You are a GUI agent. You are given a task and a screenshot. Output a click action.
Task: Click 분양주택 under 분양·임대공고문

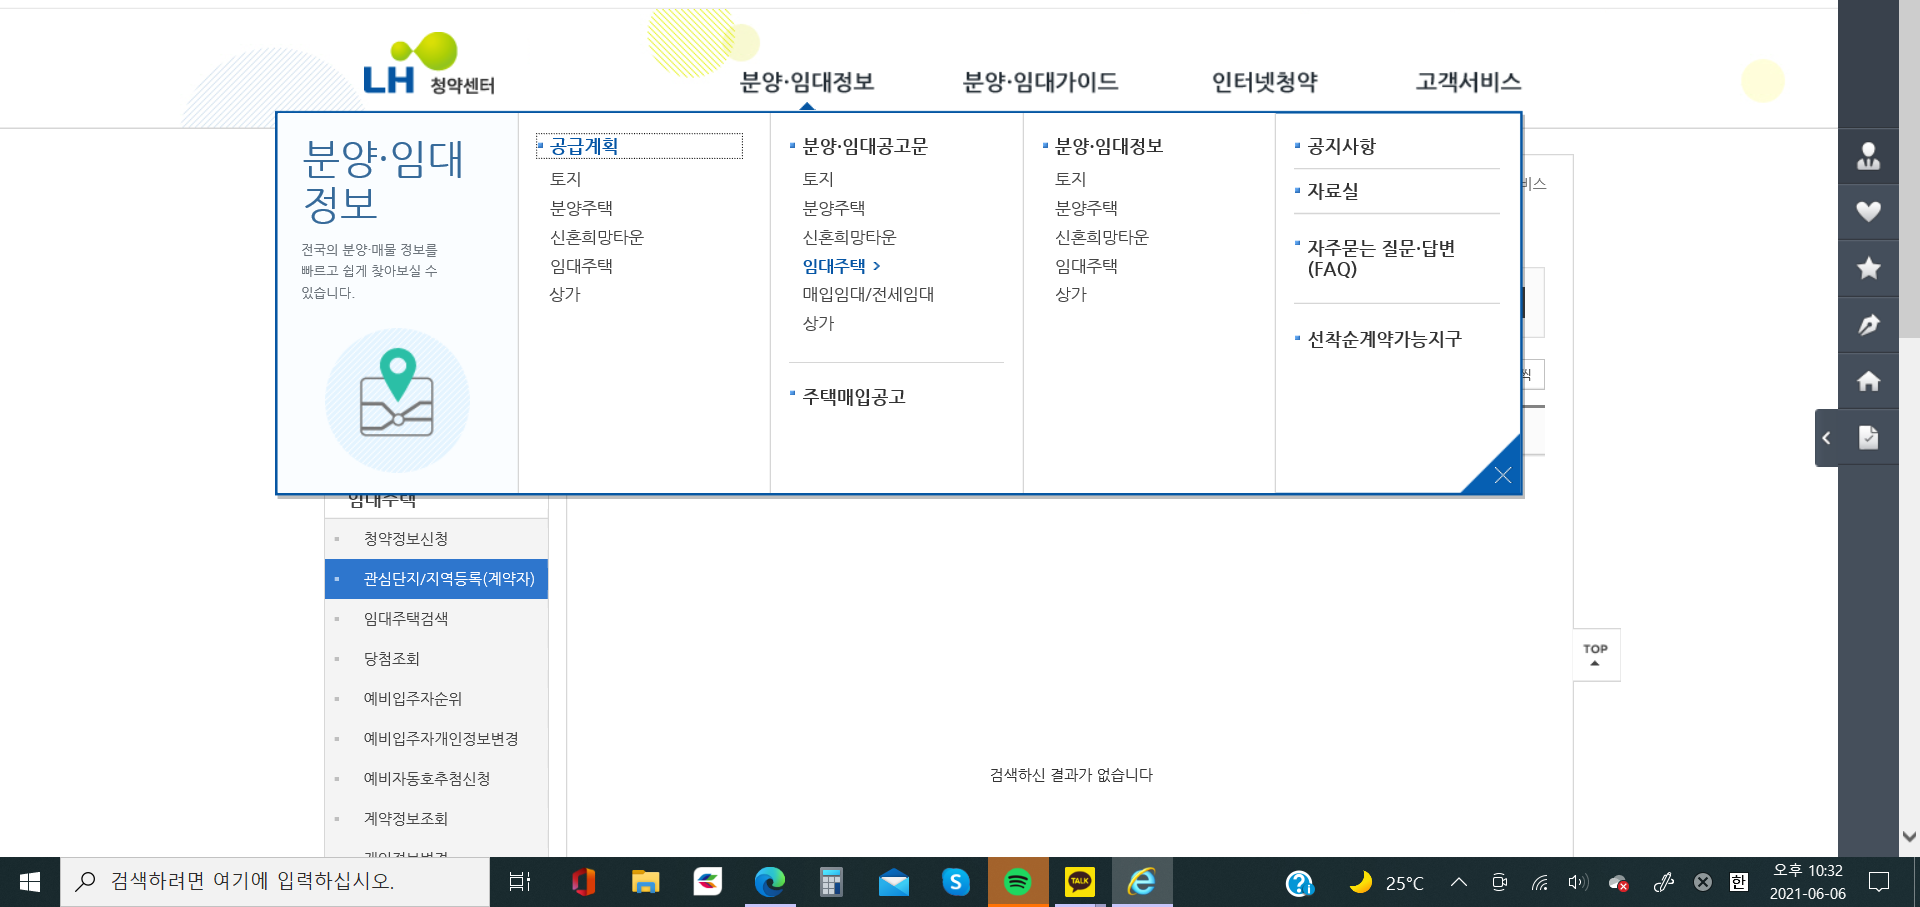[834, 208]
